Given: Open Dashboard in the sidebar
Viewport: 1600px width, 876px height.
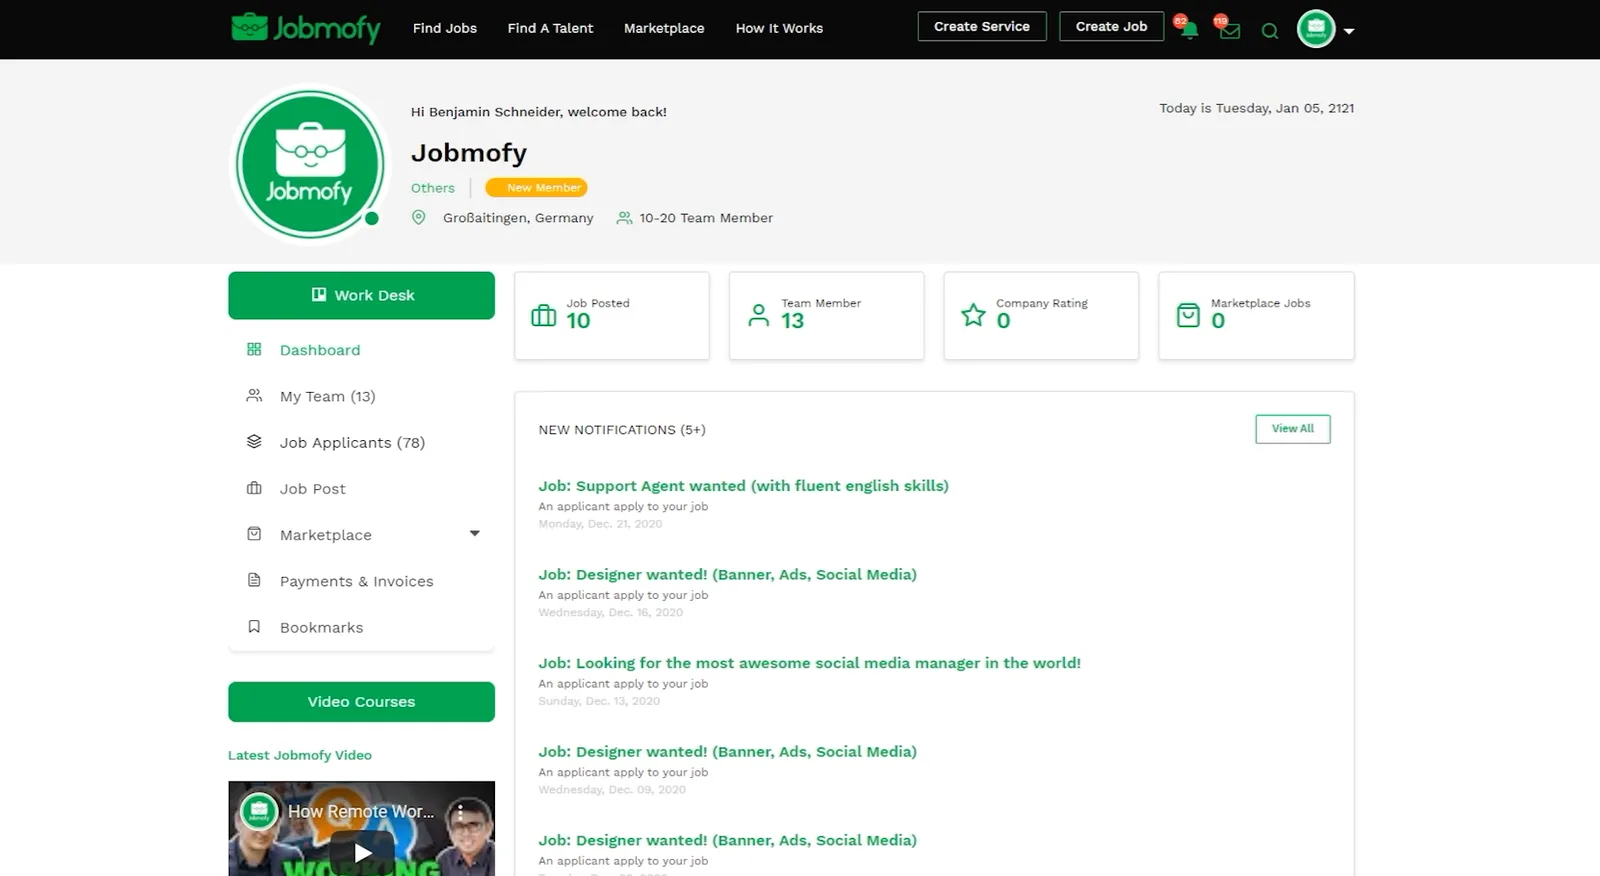Looking at the screenshot, I should pyautogui.click(x=320, y=350).
